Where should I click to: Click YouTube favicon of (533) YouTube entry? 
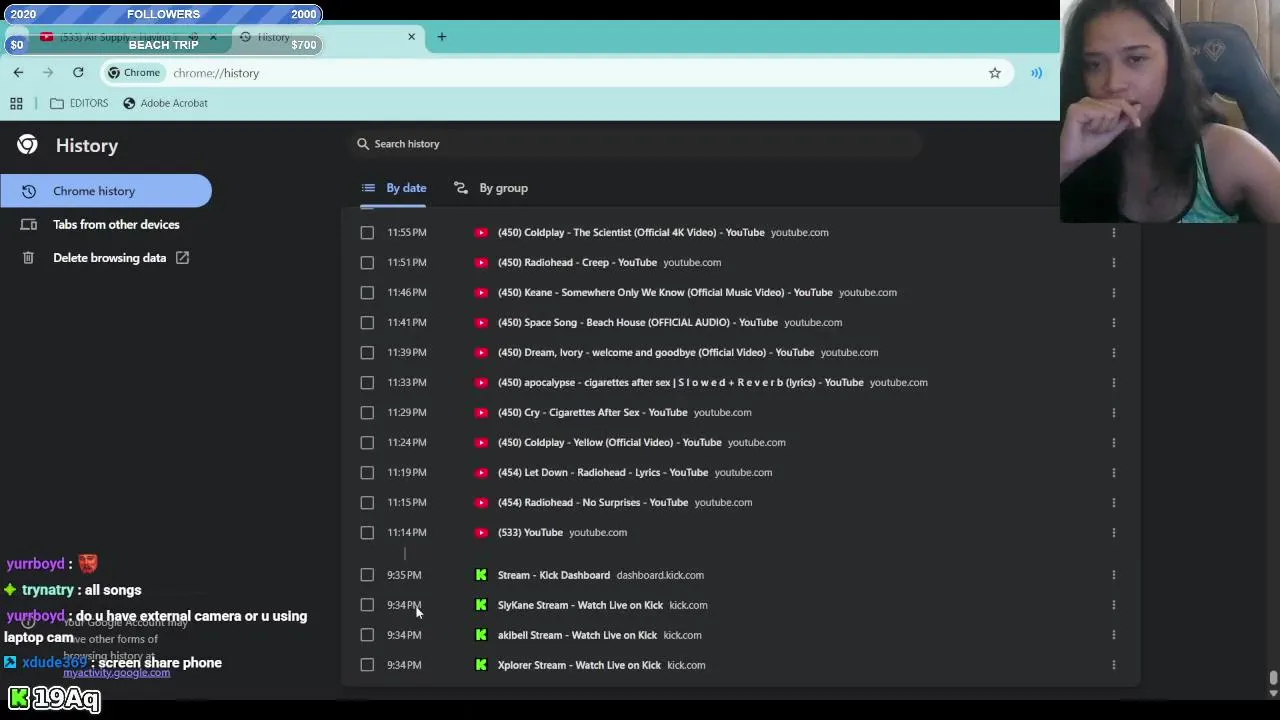click(481, 532)
